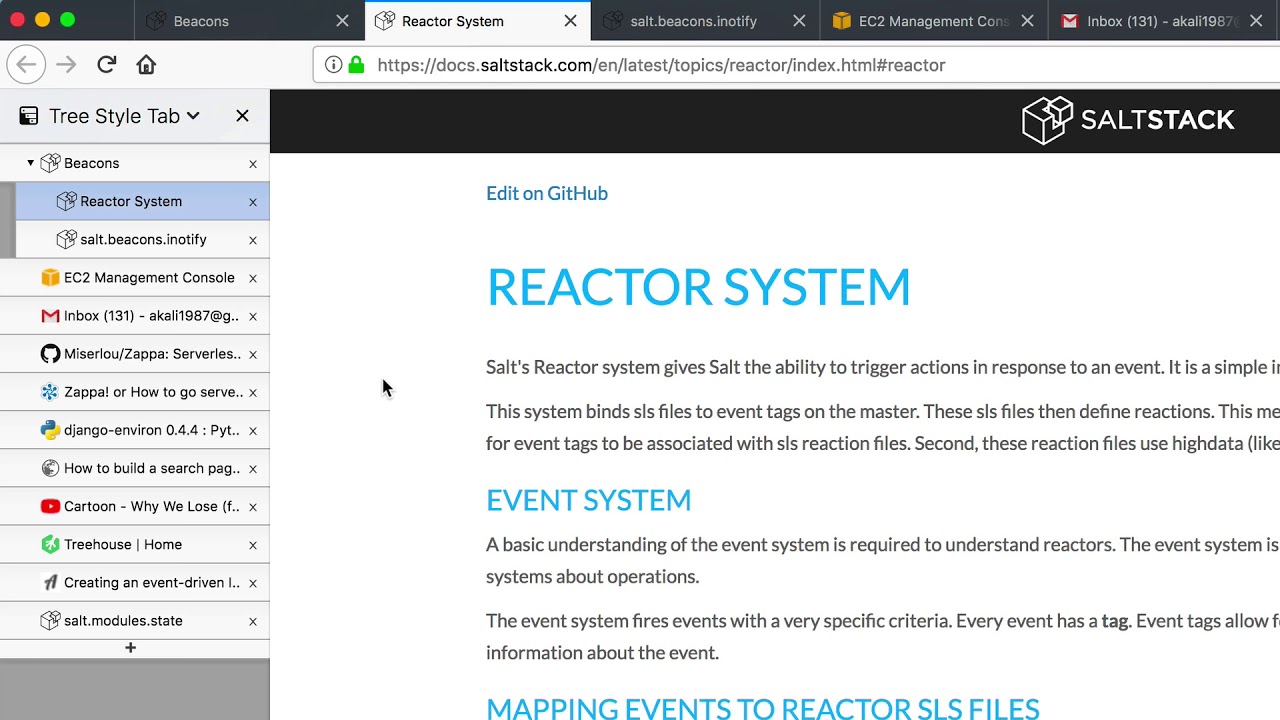This screenshot has width=1280, height=720.
Task: Switch to the Reactor System top tab
Action: pyautogui.click(x=478, y=20)
